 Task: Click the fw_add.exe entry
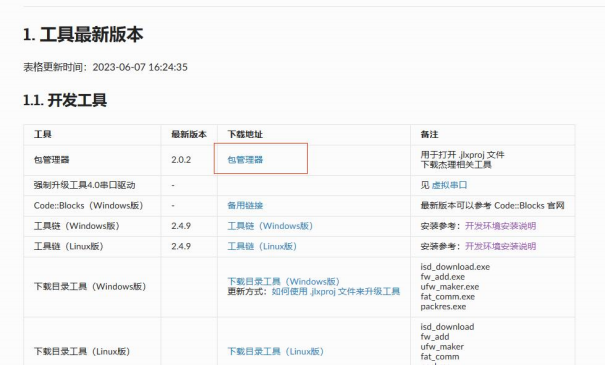443,277
